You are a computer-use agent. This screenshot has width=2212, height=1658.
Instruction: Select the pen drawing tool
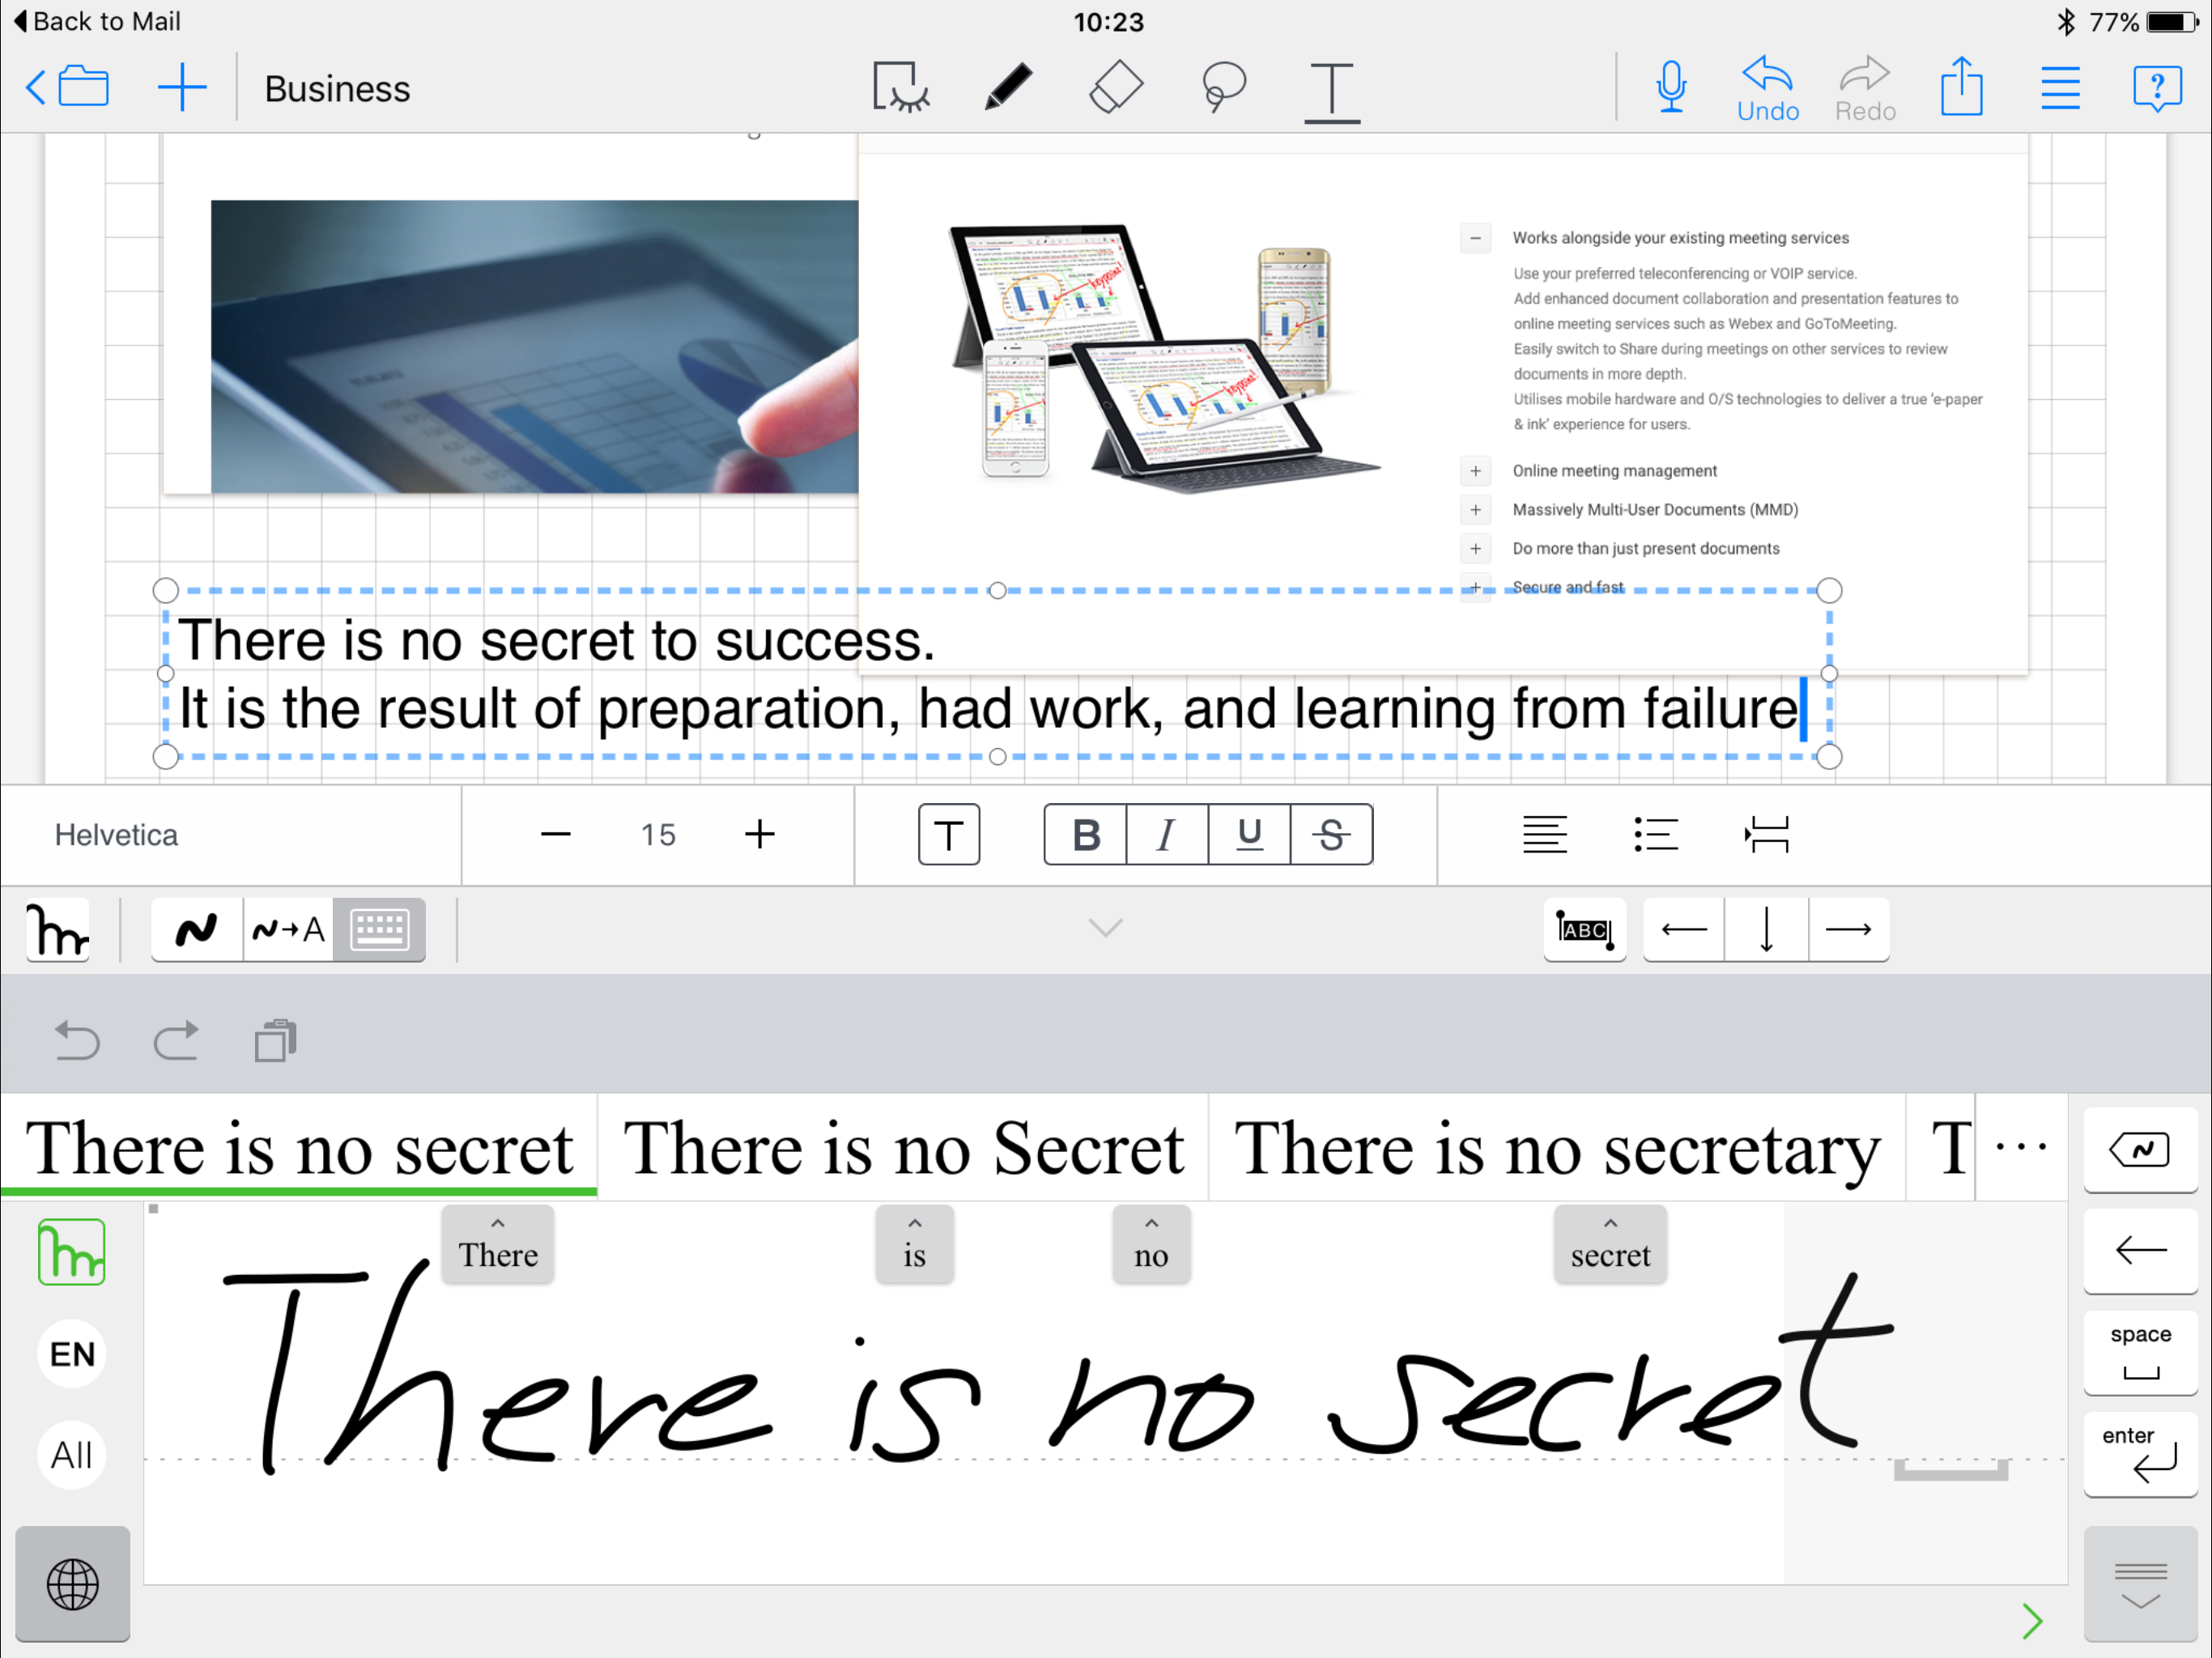[x=1008, y=88]
